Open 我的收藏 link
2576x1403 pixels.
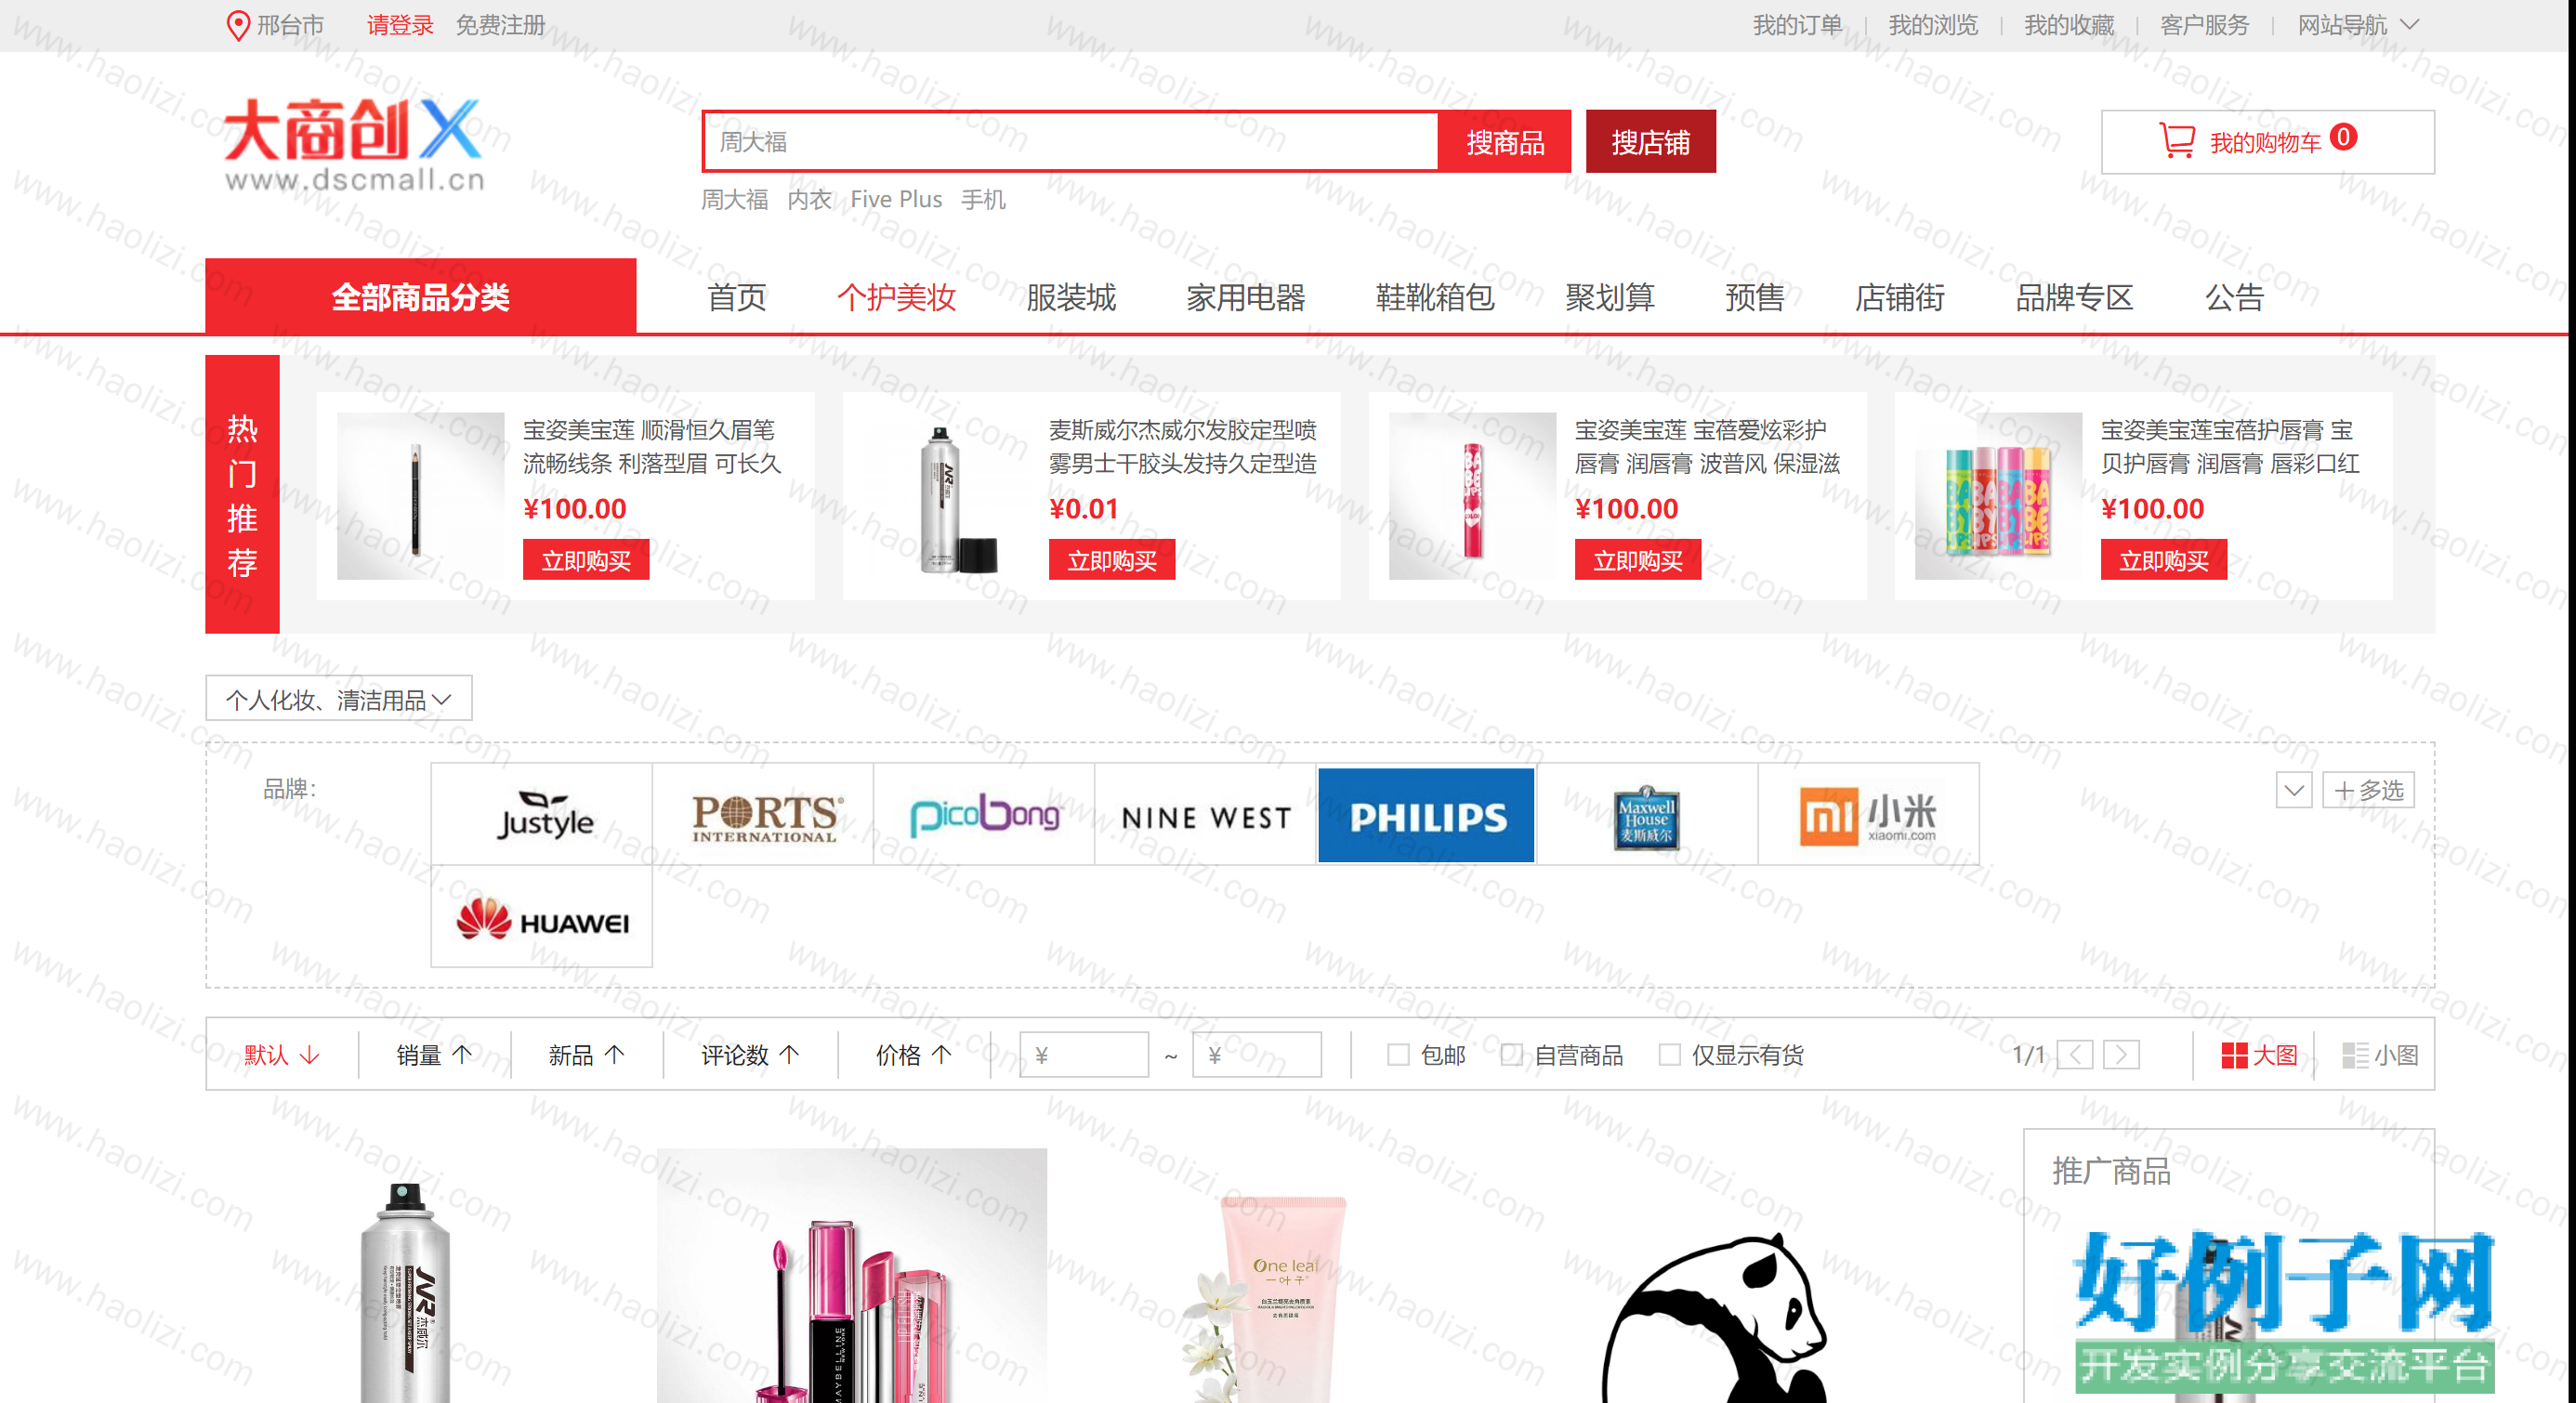2069,25
